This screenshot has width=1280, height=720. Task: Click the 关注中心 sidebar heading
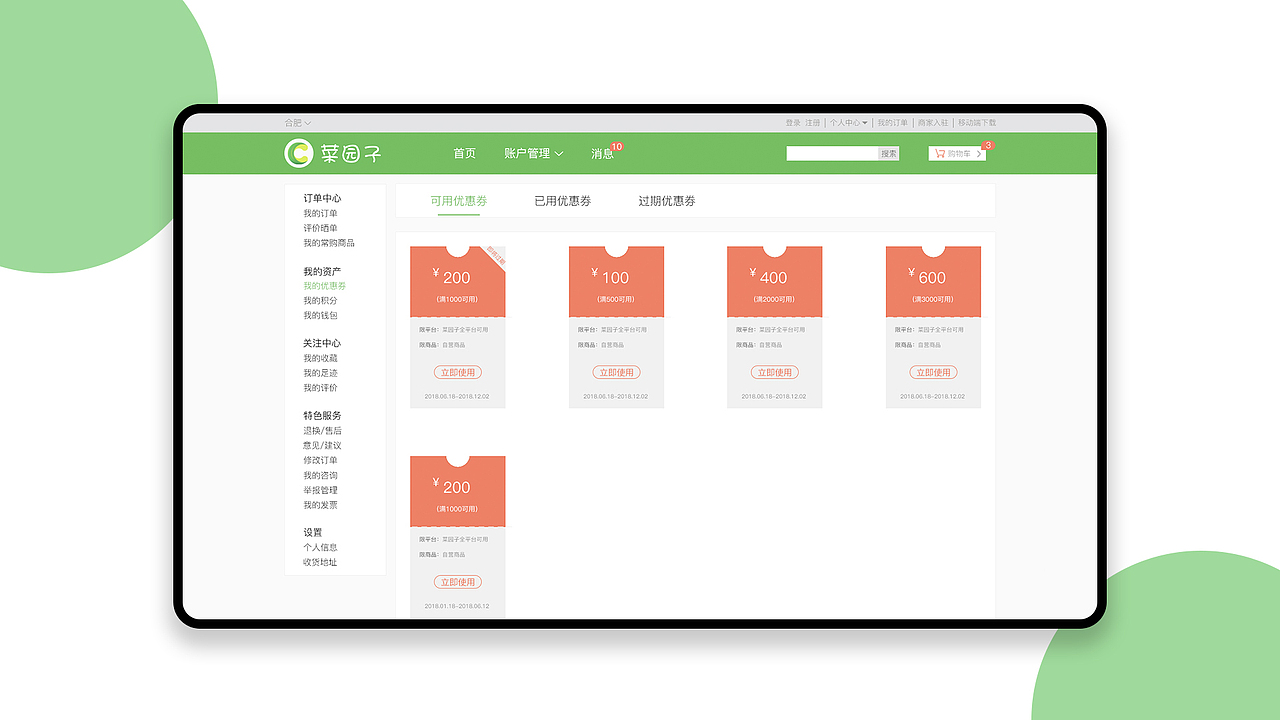tap(323, 344)
